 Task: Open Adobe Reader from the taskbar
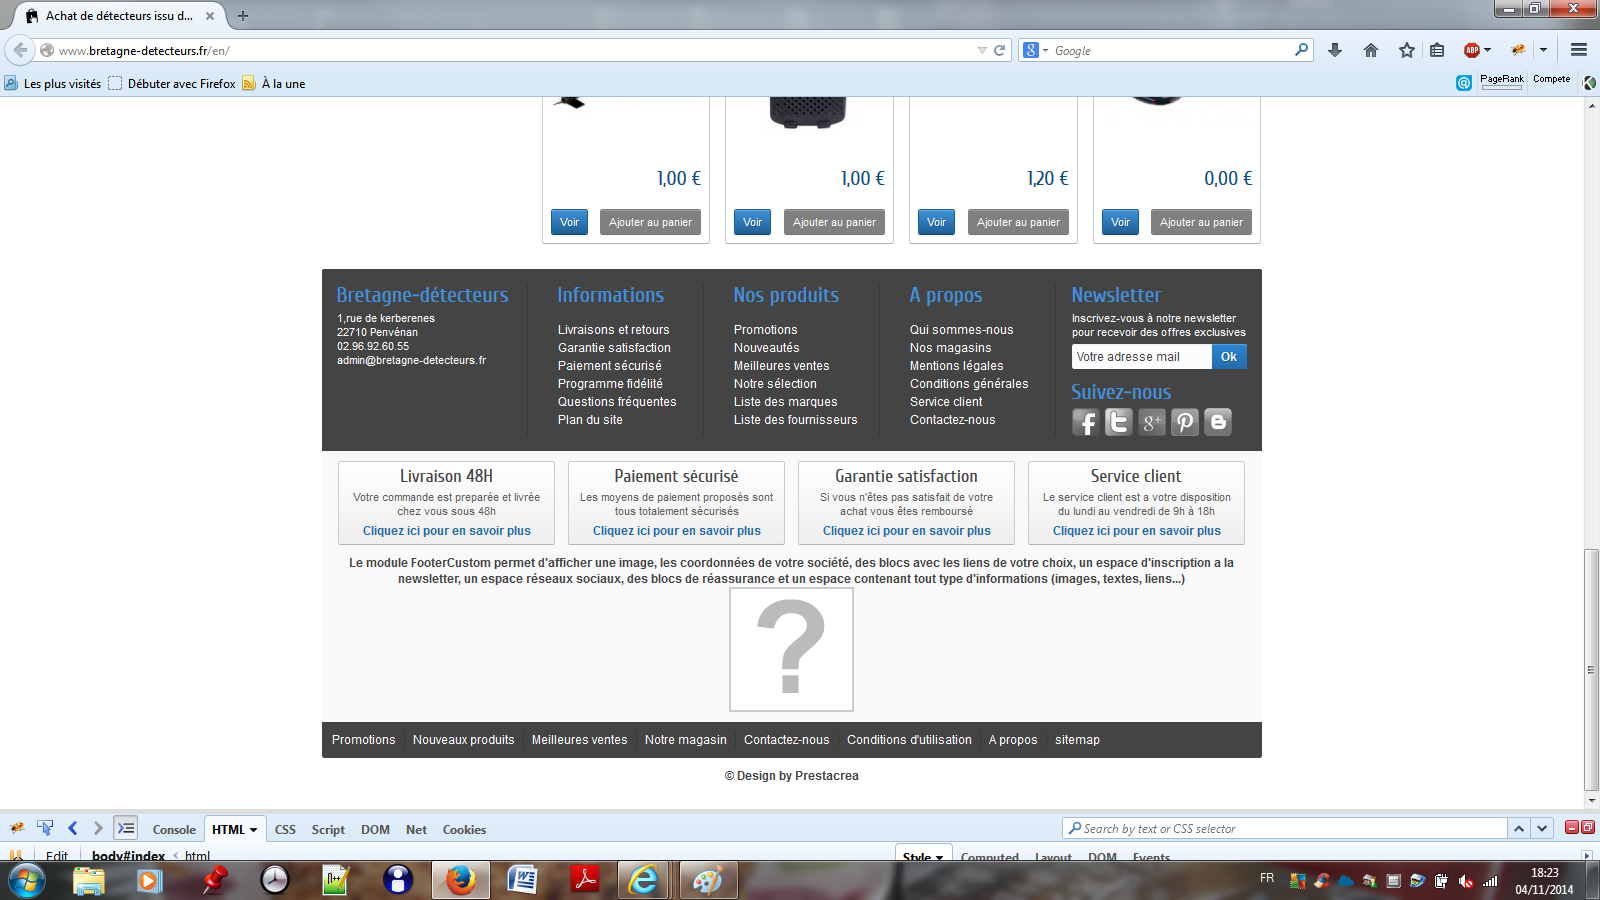584,880
